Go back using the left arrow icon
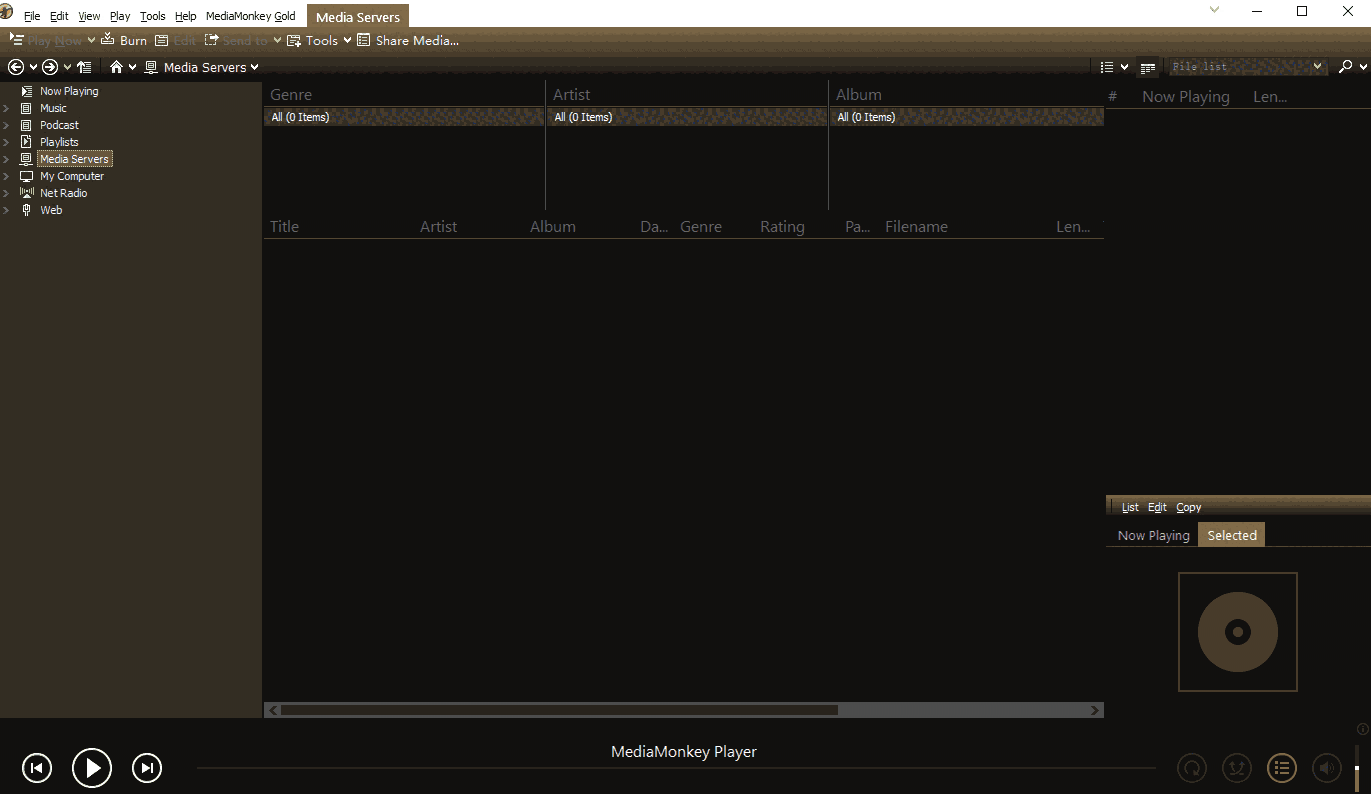 16,67
